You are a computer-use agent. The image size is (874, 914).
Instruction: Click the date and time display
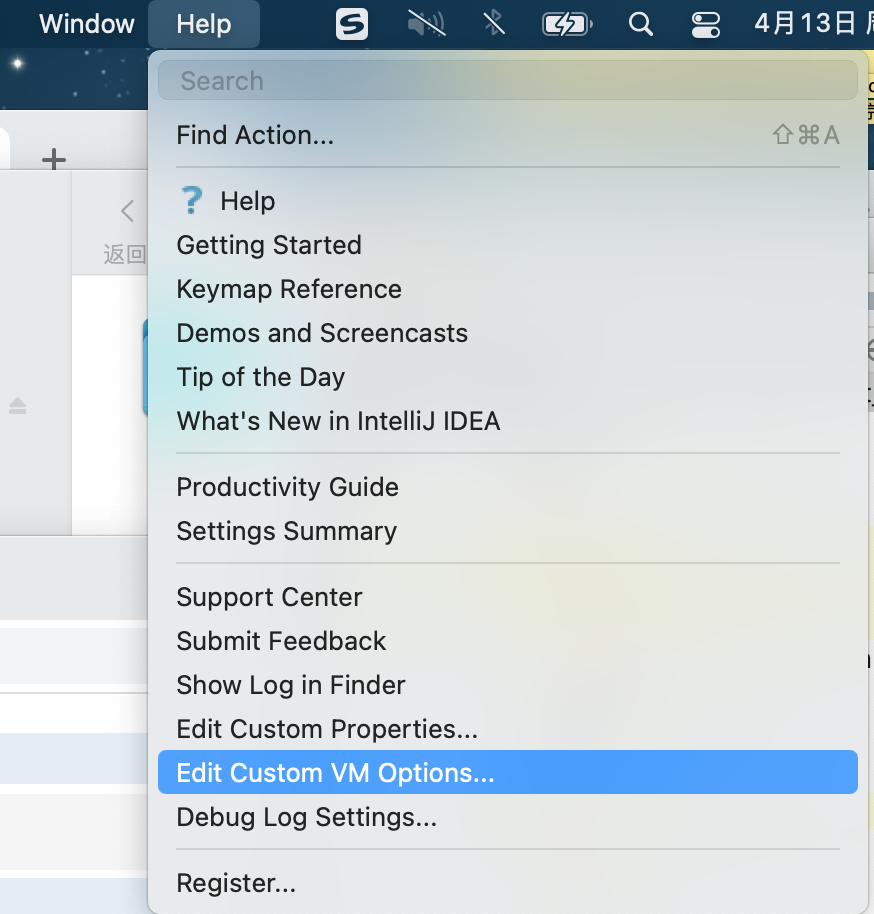point(812,23)
